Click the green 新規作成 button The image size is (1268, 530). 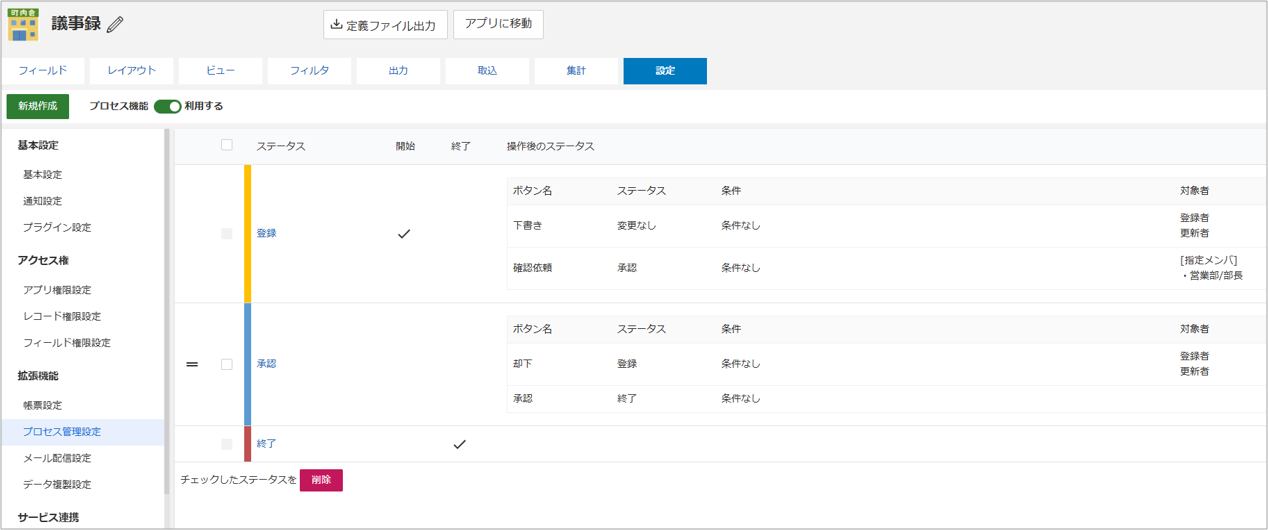point(38,106)
